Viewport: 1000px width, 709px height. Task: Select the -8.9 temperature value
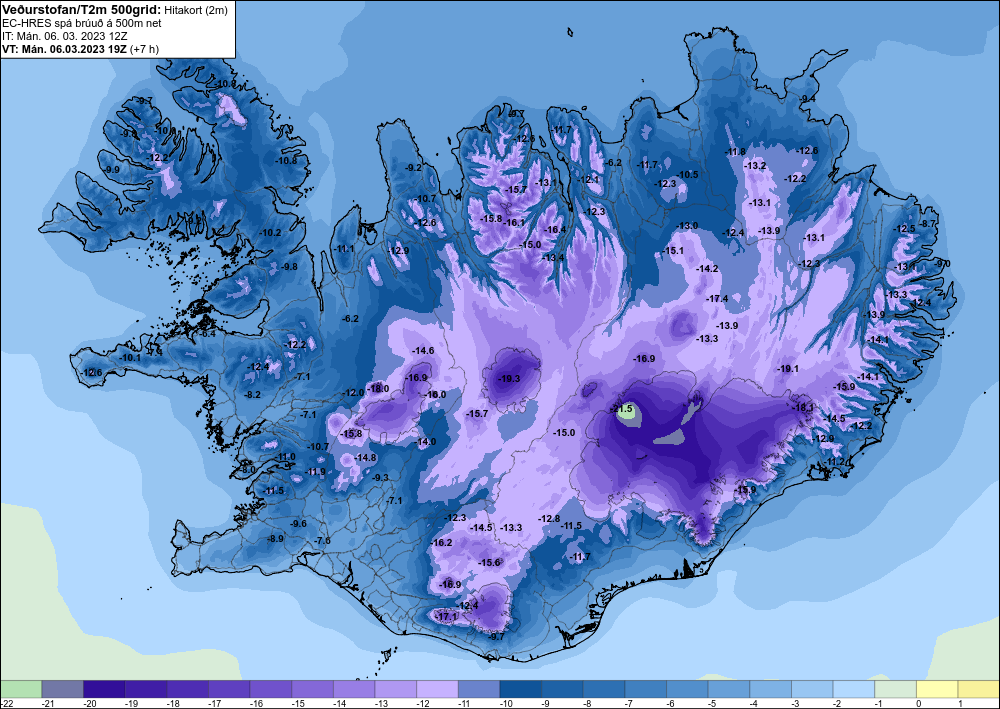275,539
